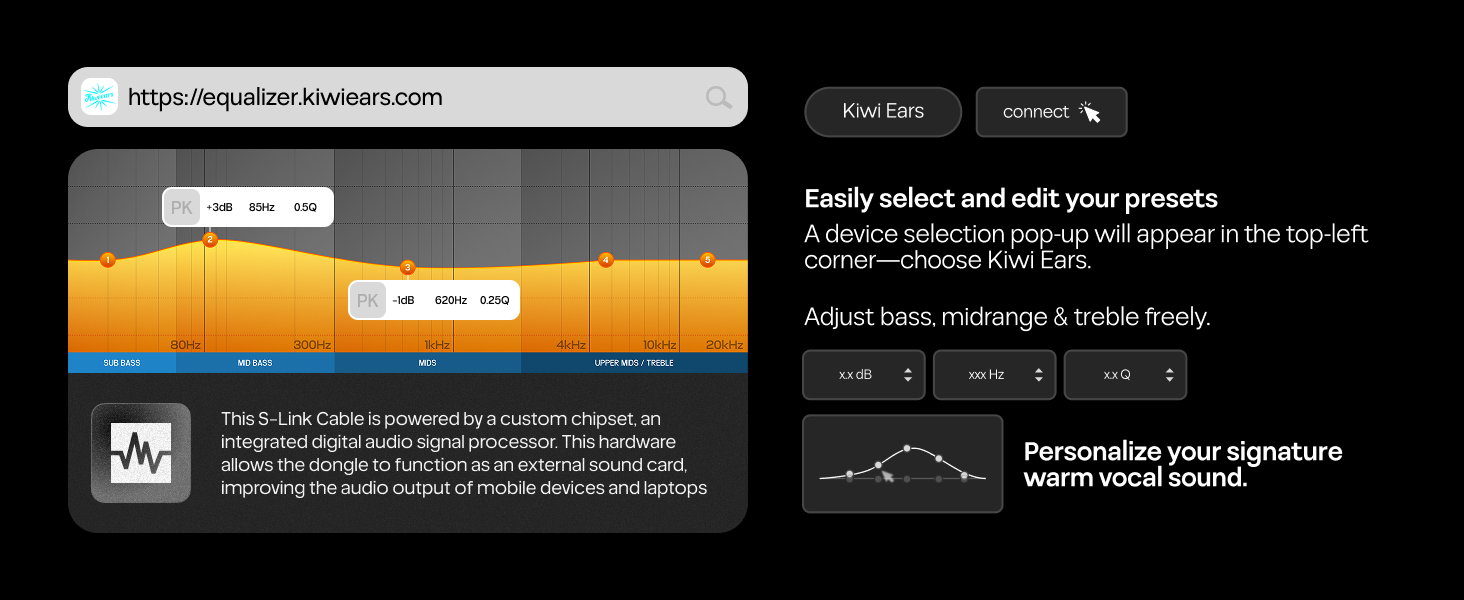
Task: Select EQ band point 4
Action: [x=605, y=260]
